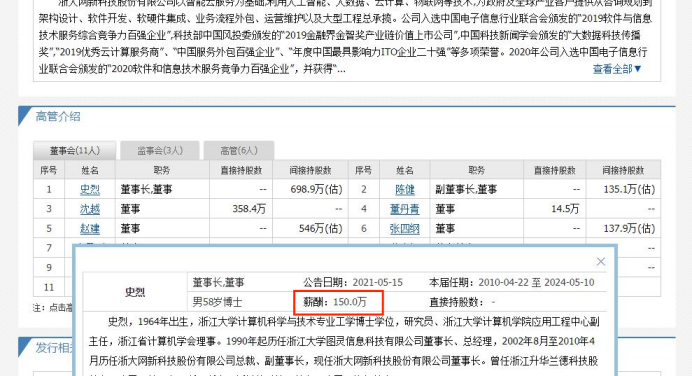The height and width of the screenshot is (376, 692).
Task: Open executive profile link 沈越
Action: pos(90,209)
